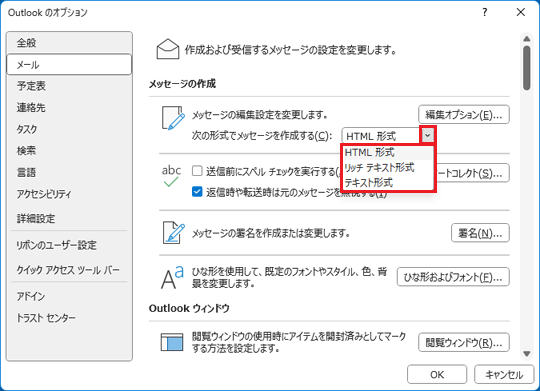Open the トラスト センター category
540x391 pixels.
69,318
